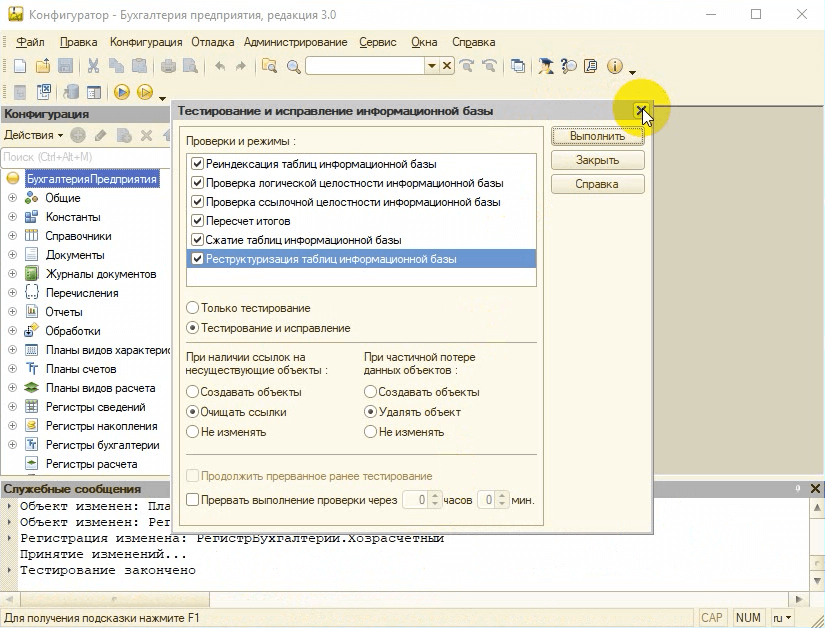Viewport: 825px width, 628px height.
Task: Click the Find-in-files folder search icon
Action: click(269, 66)
